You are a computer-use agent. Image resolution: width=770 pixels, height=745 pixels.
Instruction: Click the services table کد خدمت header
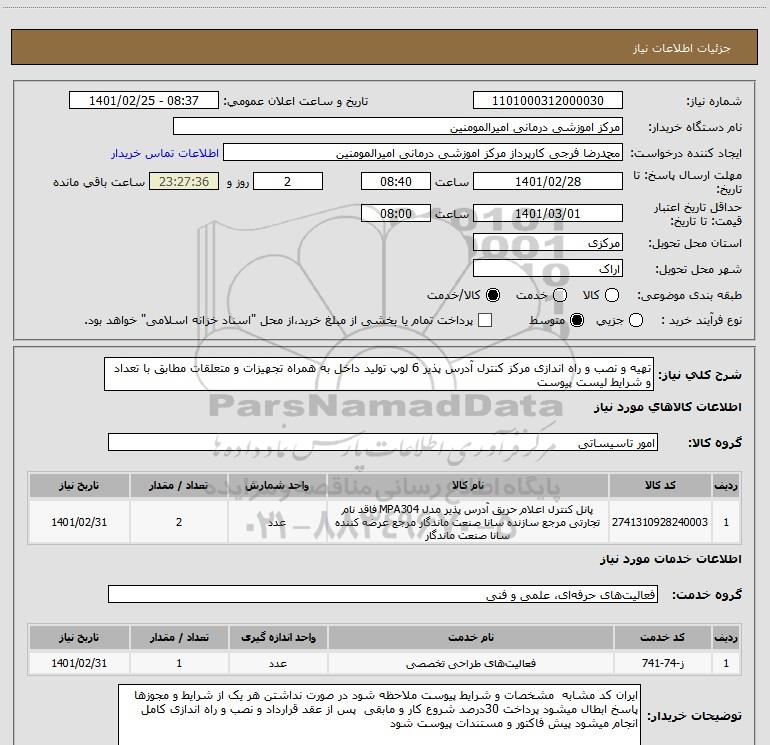click(662, 637)
